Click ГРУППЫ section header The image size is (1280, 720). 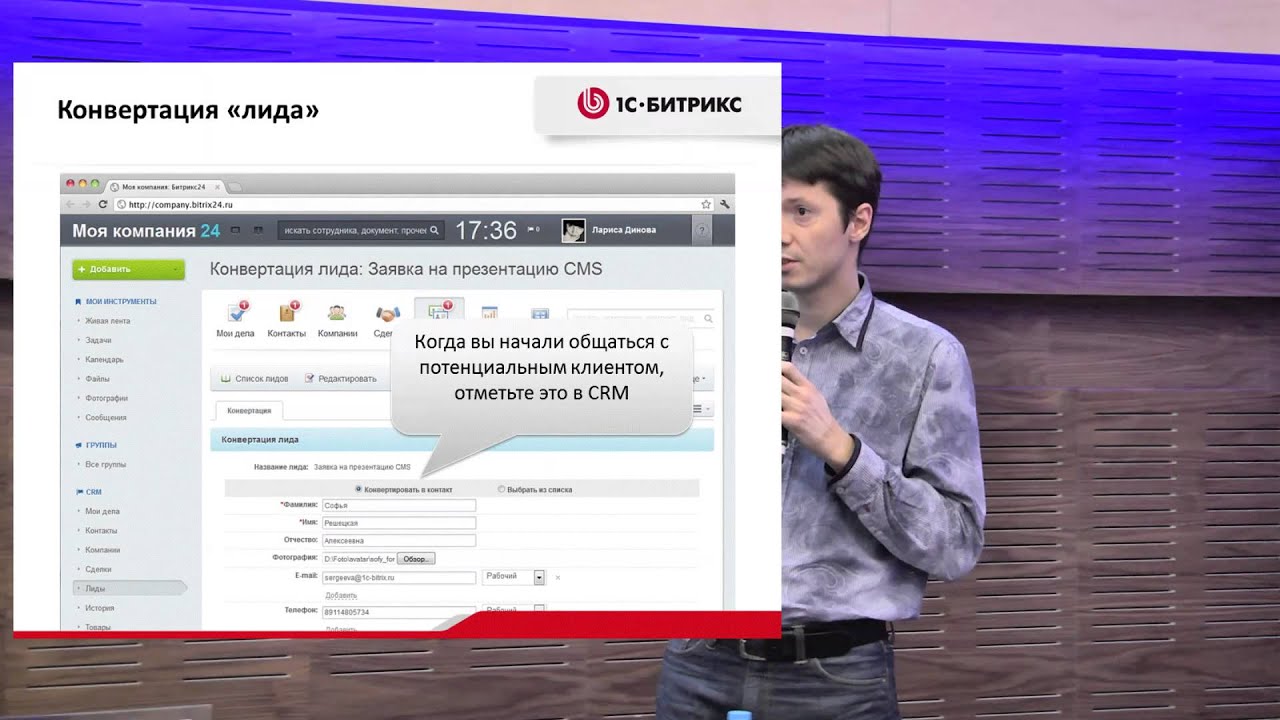coord(101,445)
